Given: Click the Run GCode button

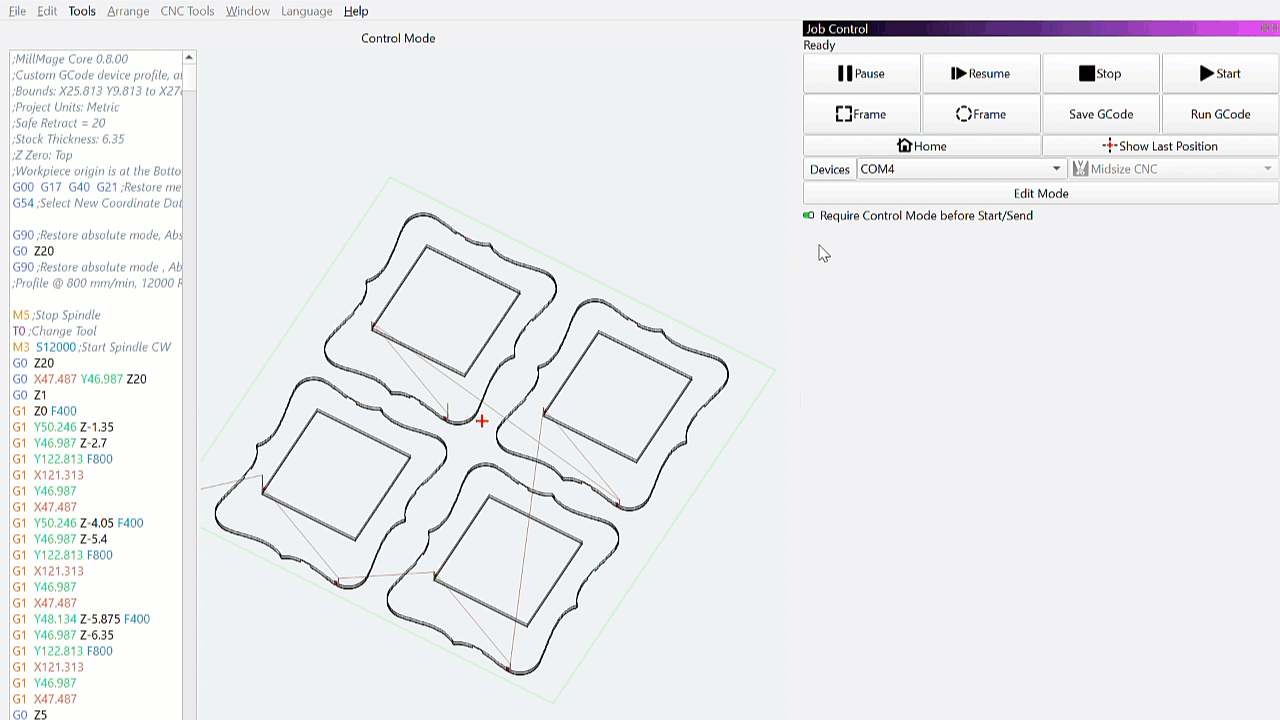Looking at the screenshot, I should click(x=1220, y=114).
